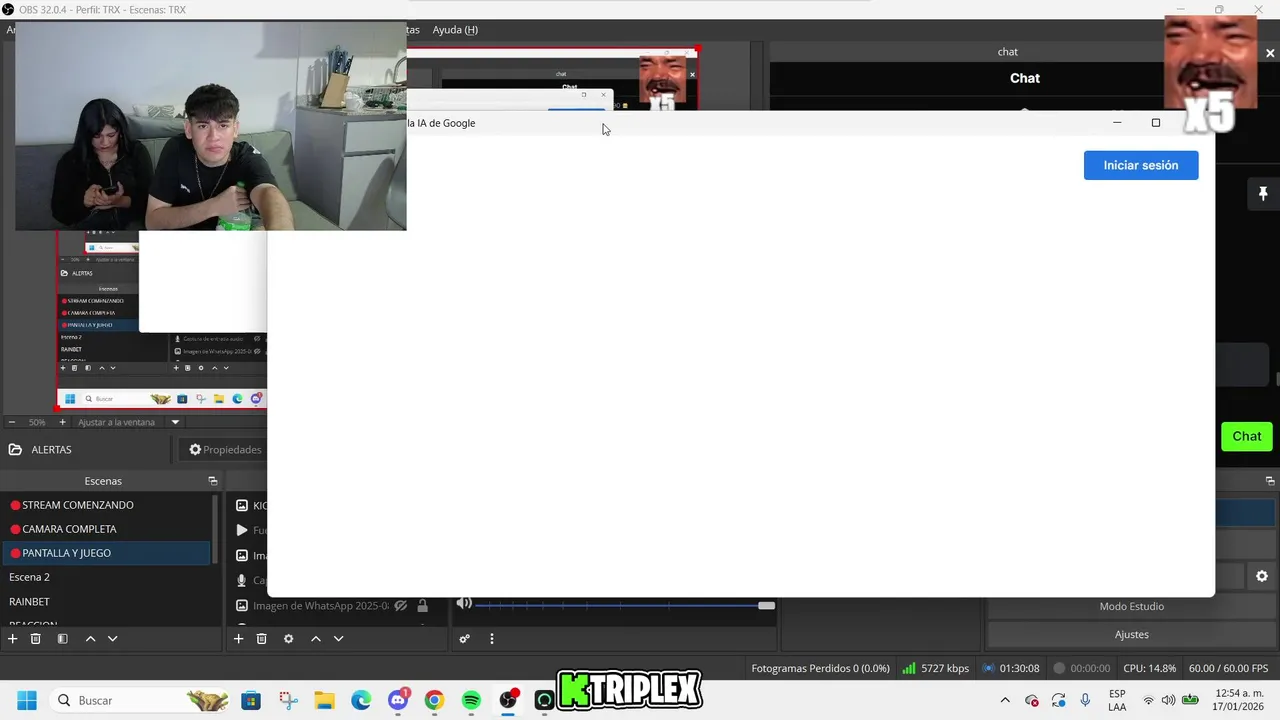
Task: Select the PANTALLA Y JUEGO scene
Action: coord(106,553)
